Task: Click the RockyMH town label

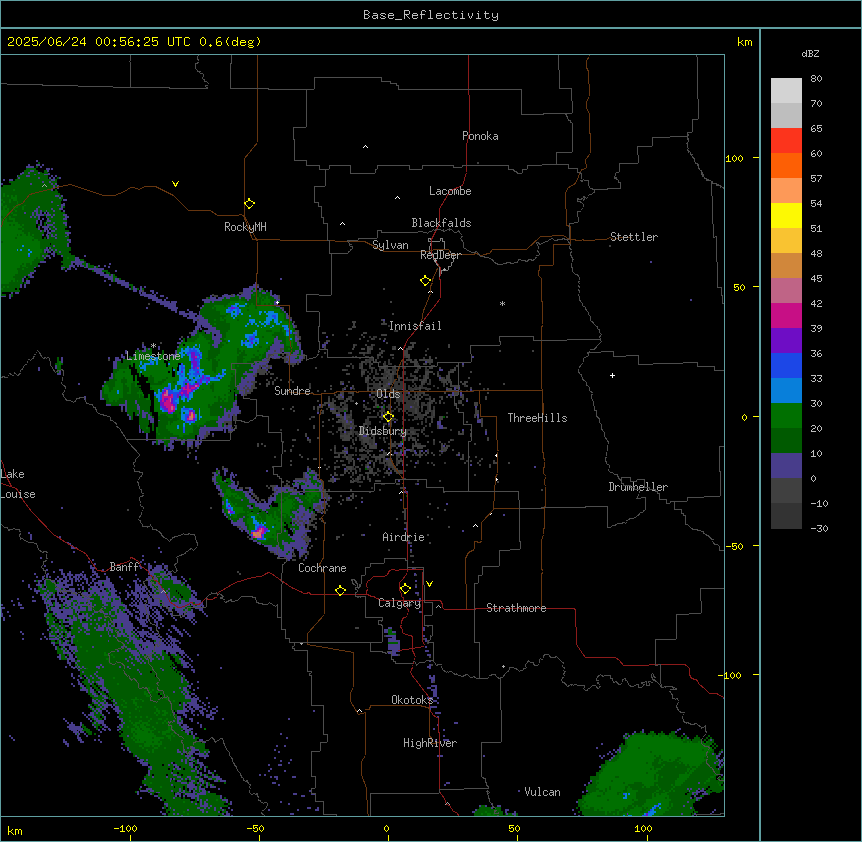Action: 245,227
